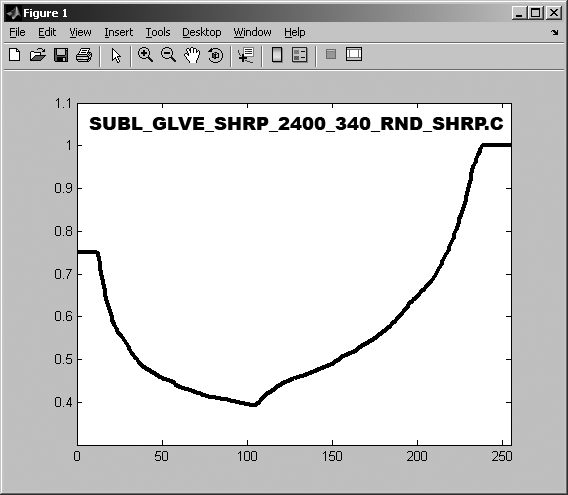568x495 pixels.
Task: Choose the Pan hand tool
Action: click(x=192, y=55)
